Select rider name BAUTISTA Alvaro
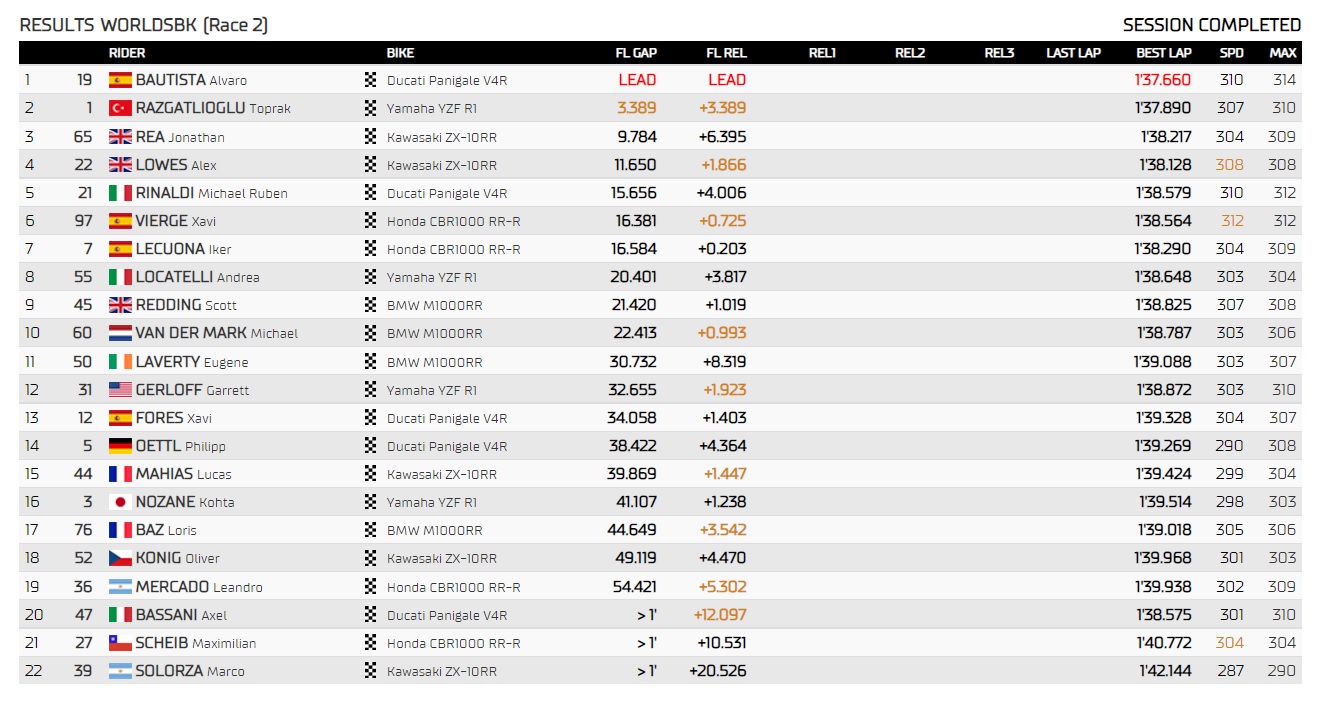This screenshot has height=705, width=1329. coord(191,80)
